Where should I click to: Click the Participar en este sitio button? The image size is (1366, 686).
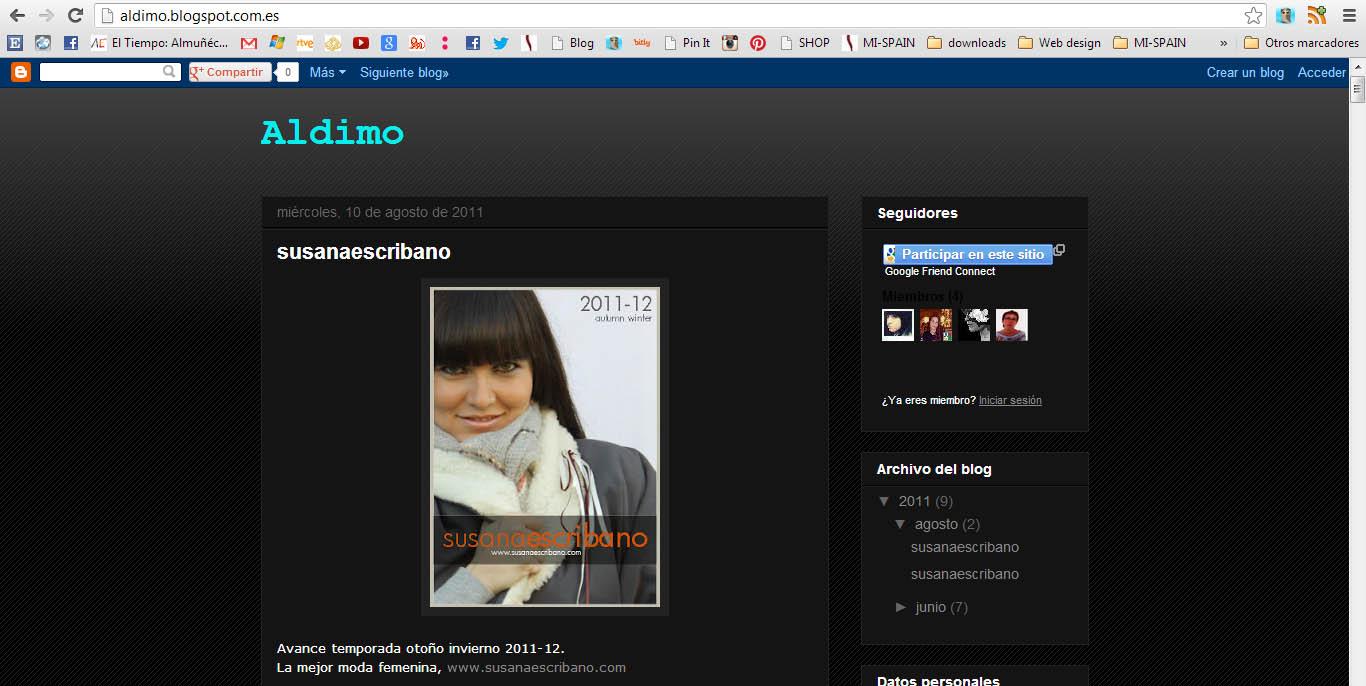[966, 254]
